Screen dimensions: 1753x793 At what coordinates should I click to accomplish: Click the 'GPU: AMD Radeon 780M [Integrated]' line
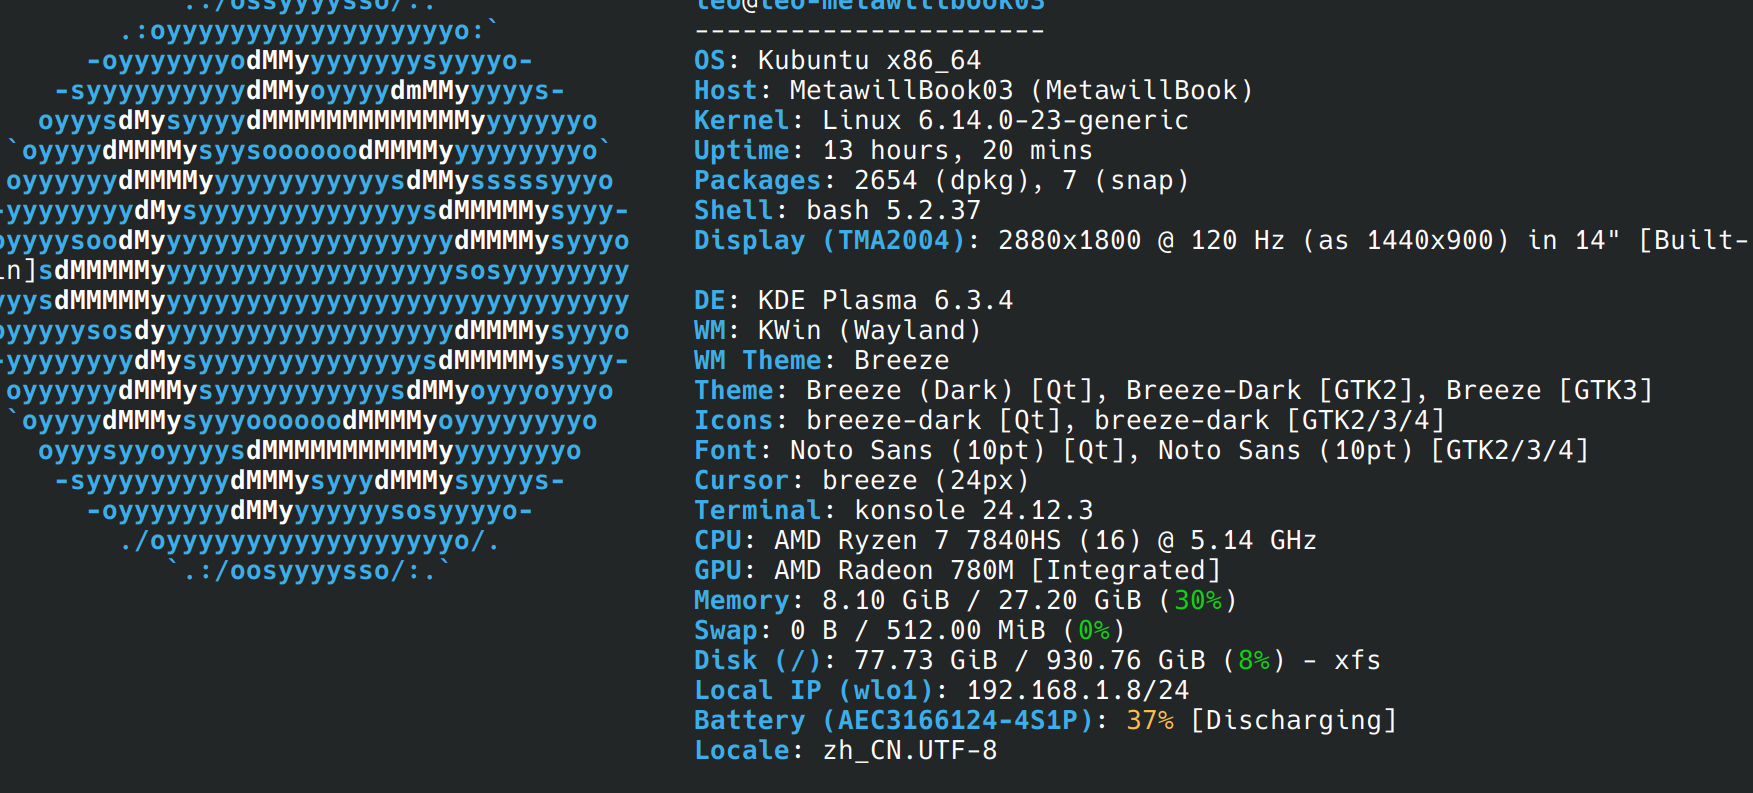(x=958, y=570)
